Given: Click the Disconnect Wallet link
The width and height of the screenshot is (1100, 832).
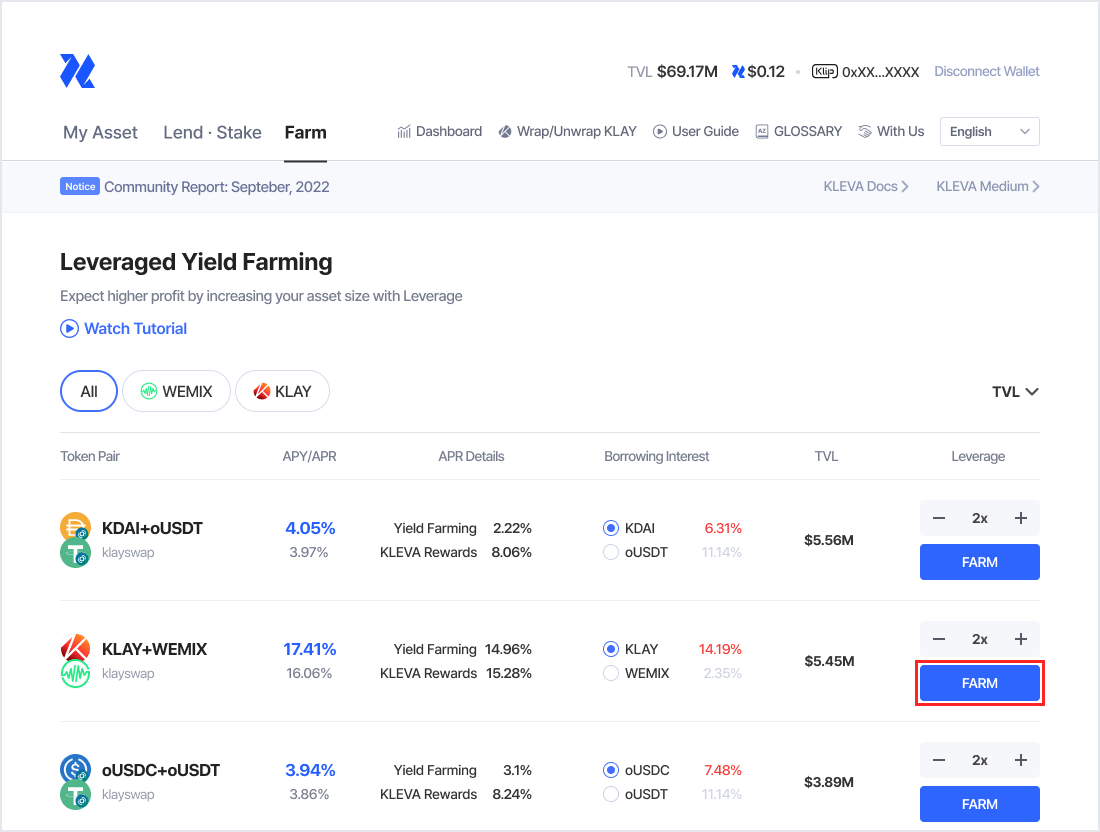Looking at the screenshot, I should (x=986, y=72).
